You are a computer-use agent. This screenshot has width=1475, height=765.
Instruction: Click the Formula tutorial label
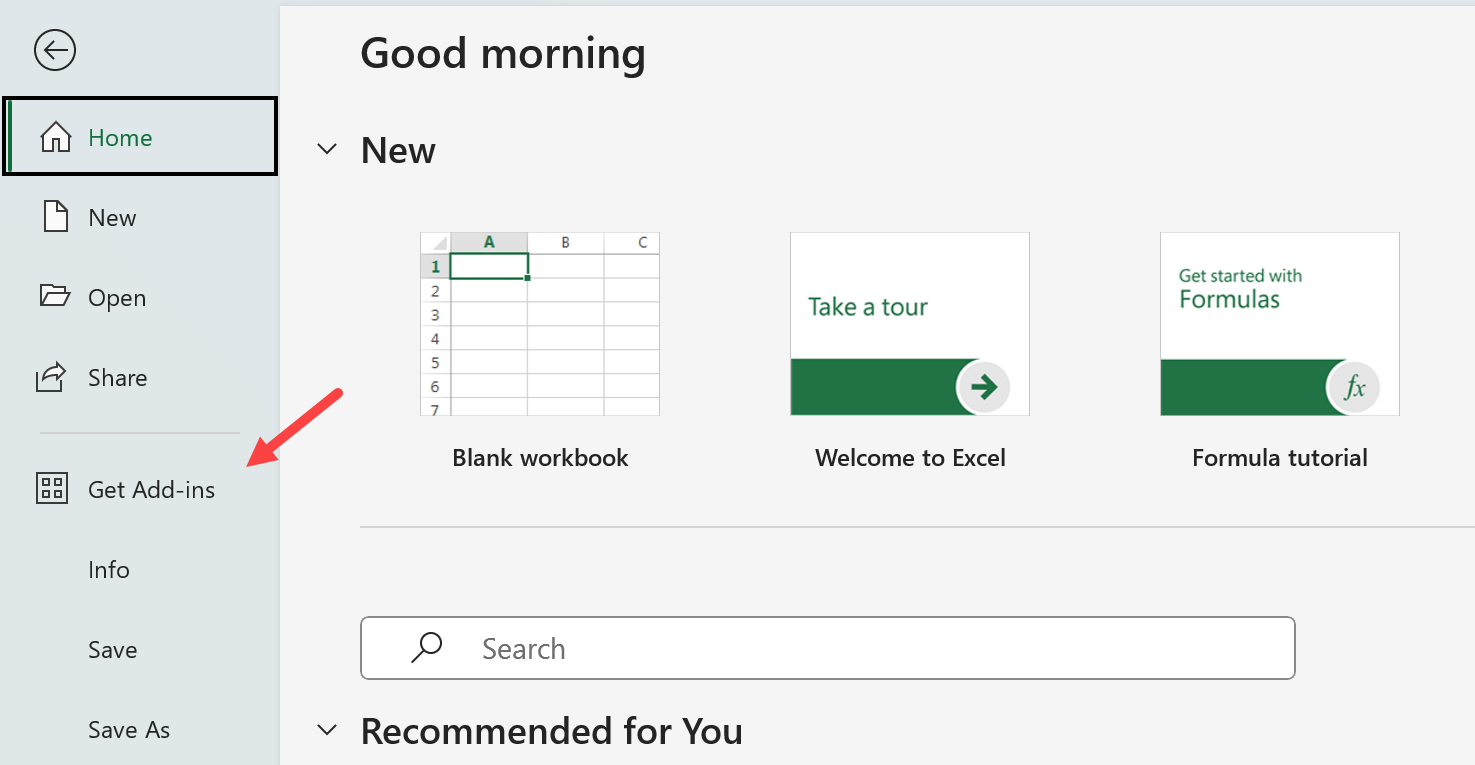1279,458
